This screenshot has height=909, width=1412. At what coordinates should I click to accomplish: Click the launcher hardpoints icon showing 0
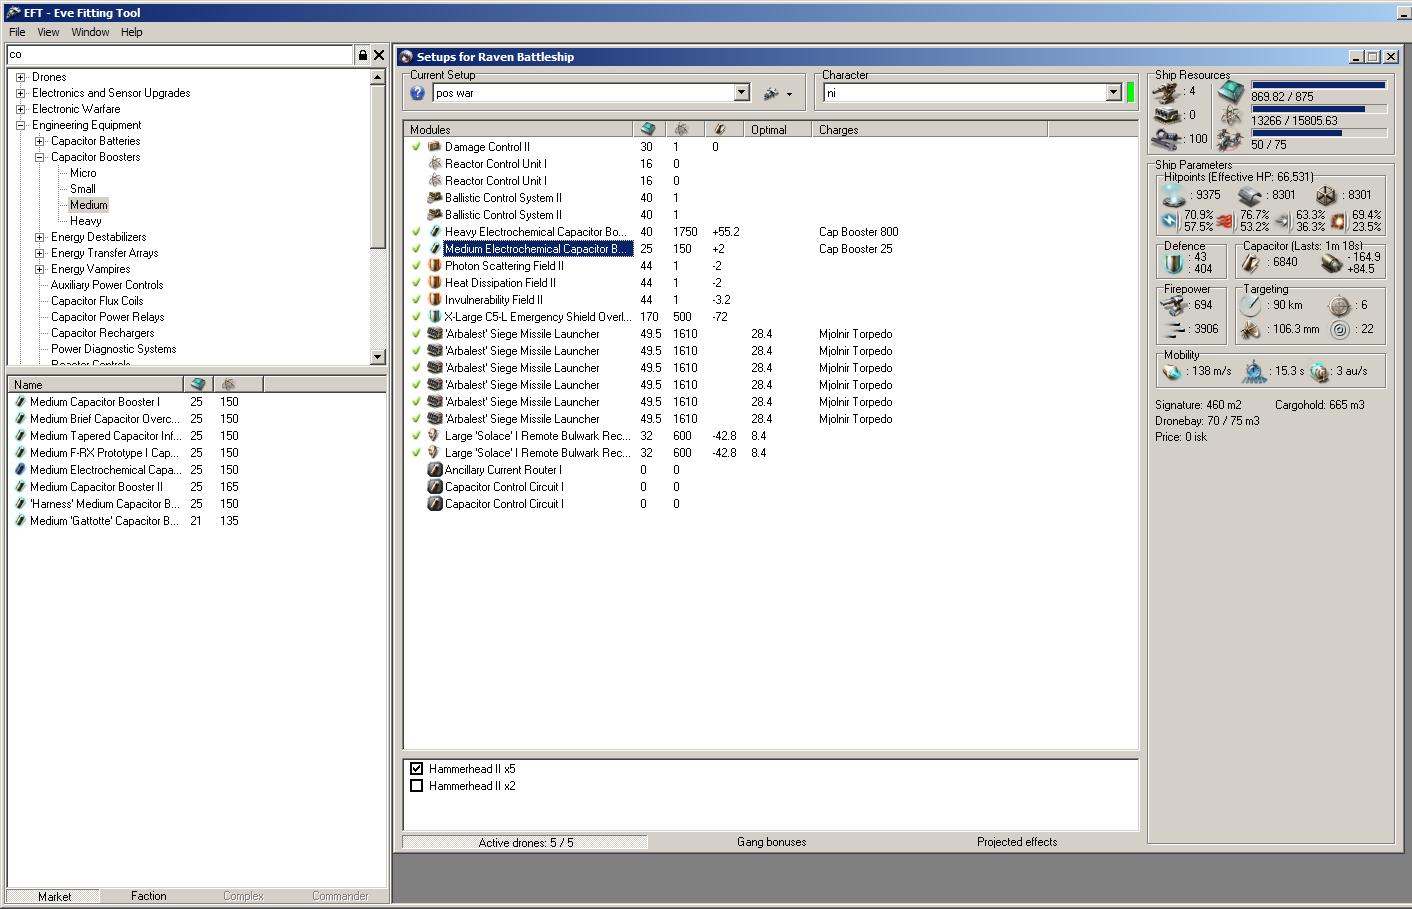pos(1167,115)
